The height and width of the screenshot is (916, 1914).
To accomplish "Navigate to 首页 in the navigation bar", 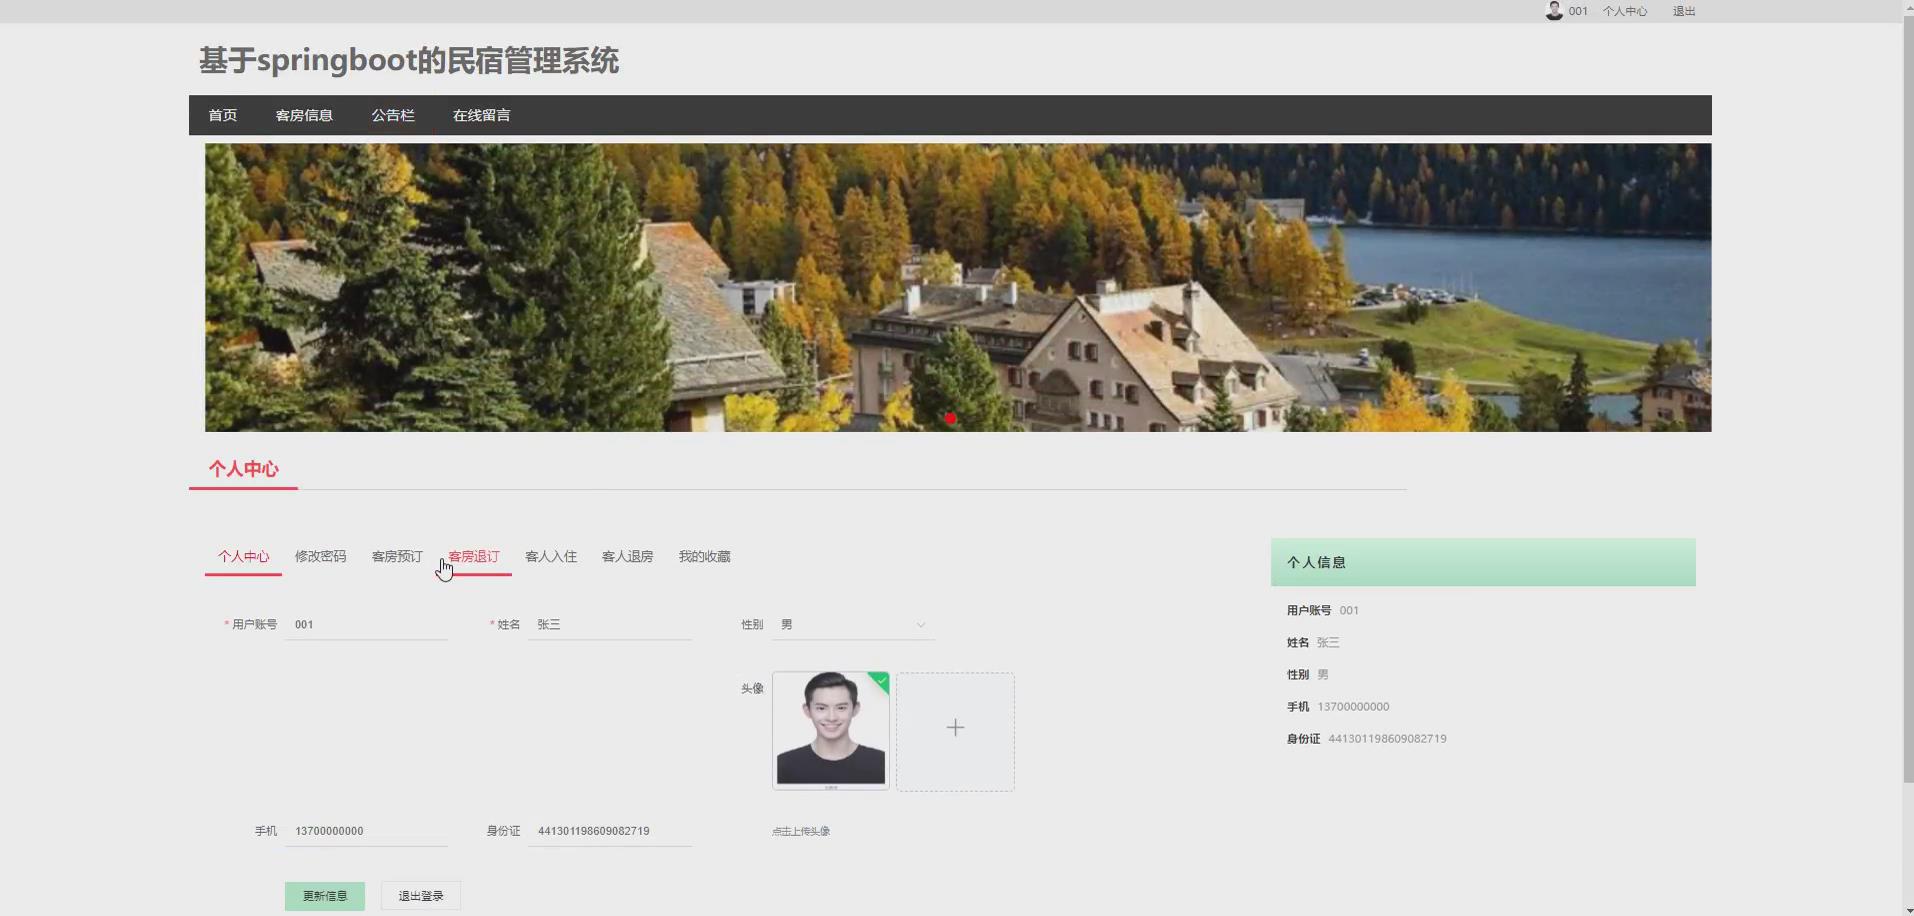I will tap(222, 115).
